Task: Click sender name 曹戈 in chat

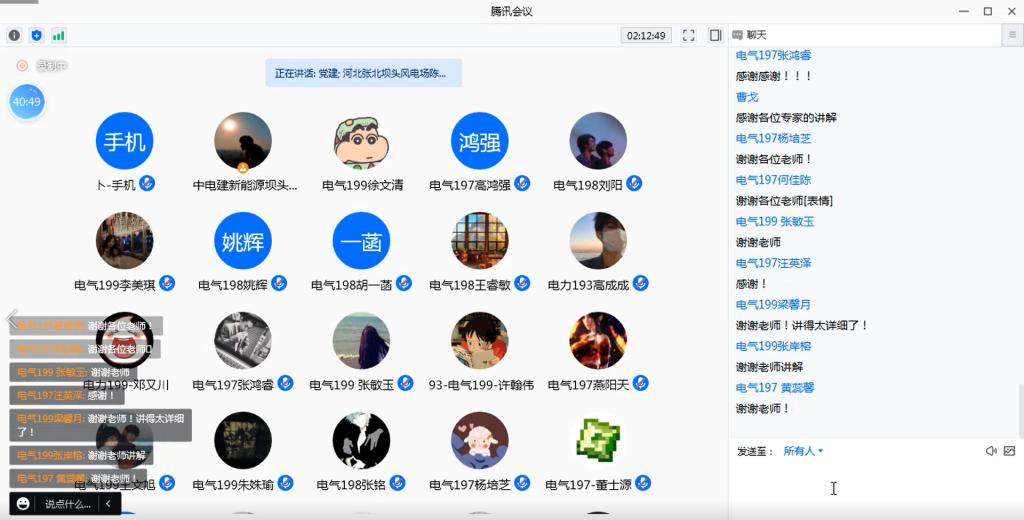Action: 747,97
